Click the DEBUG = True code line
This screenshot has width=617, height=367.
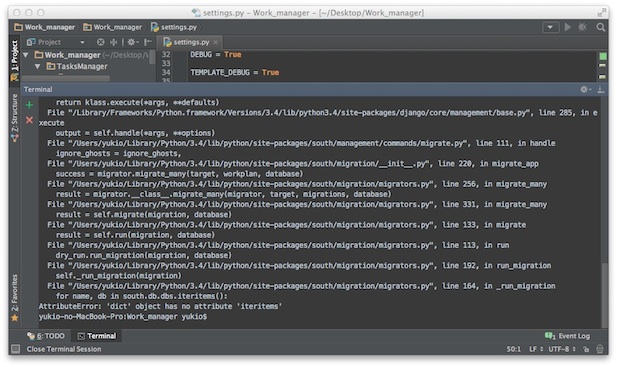216,55
